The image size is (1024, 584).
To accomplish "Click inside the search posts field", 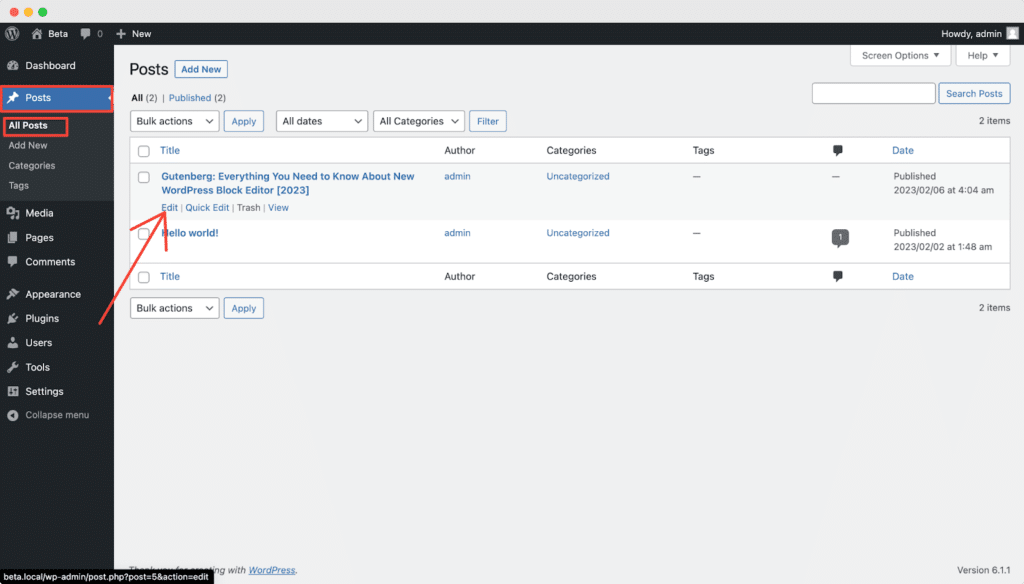I will (x=873, y=92).
